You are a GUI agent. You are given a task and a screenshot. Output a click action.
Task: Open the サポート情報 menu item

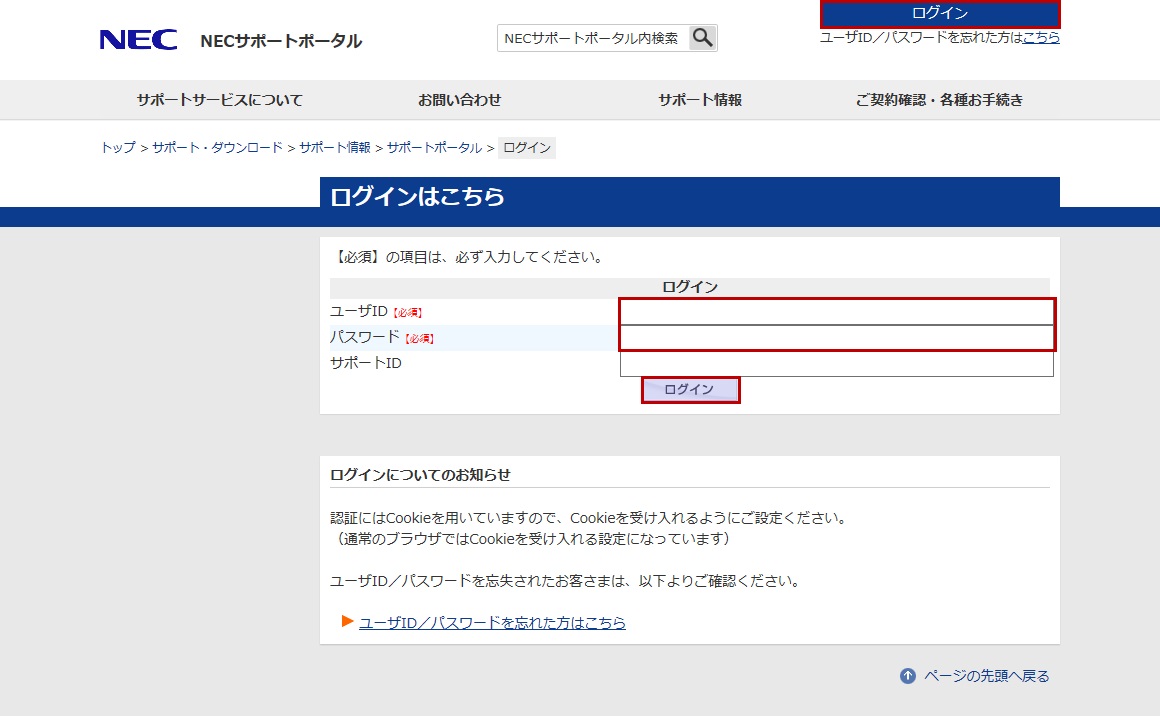(700, 100)
